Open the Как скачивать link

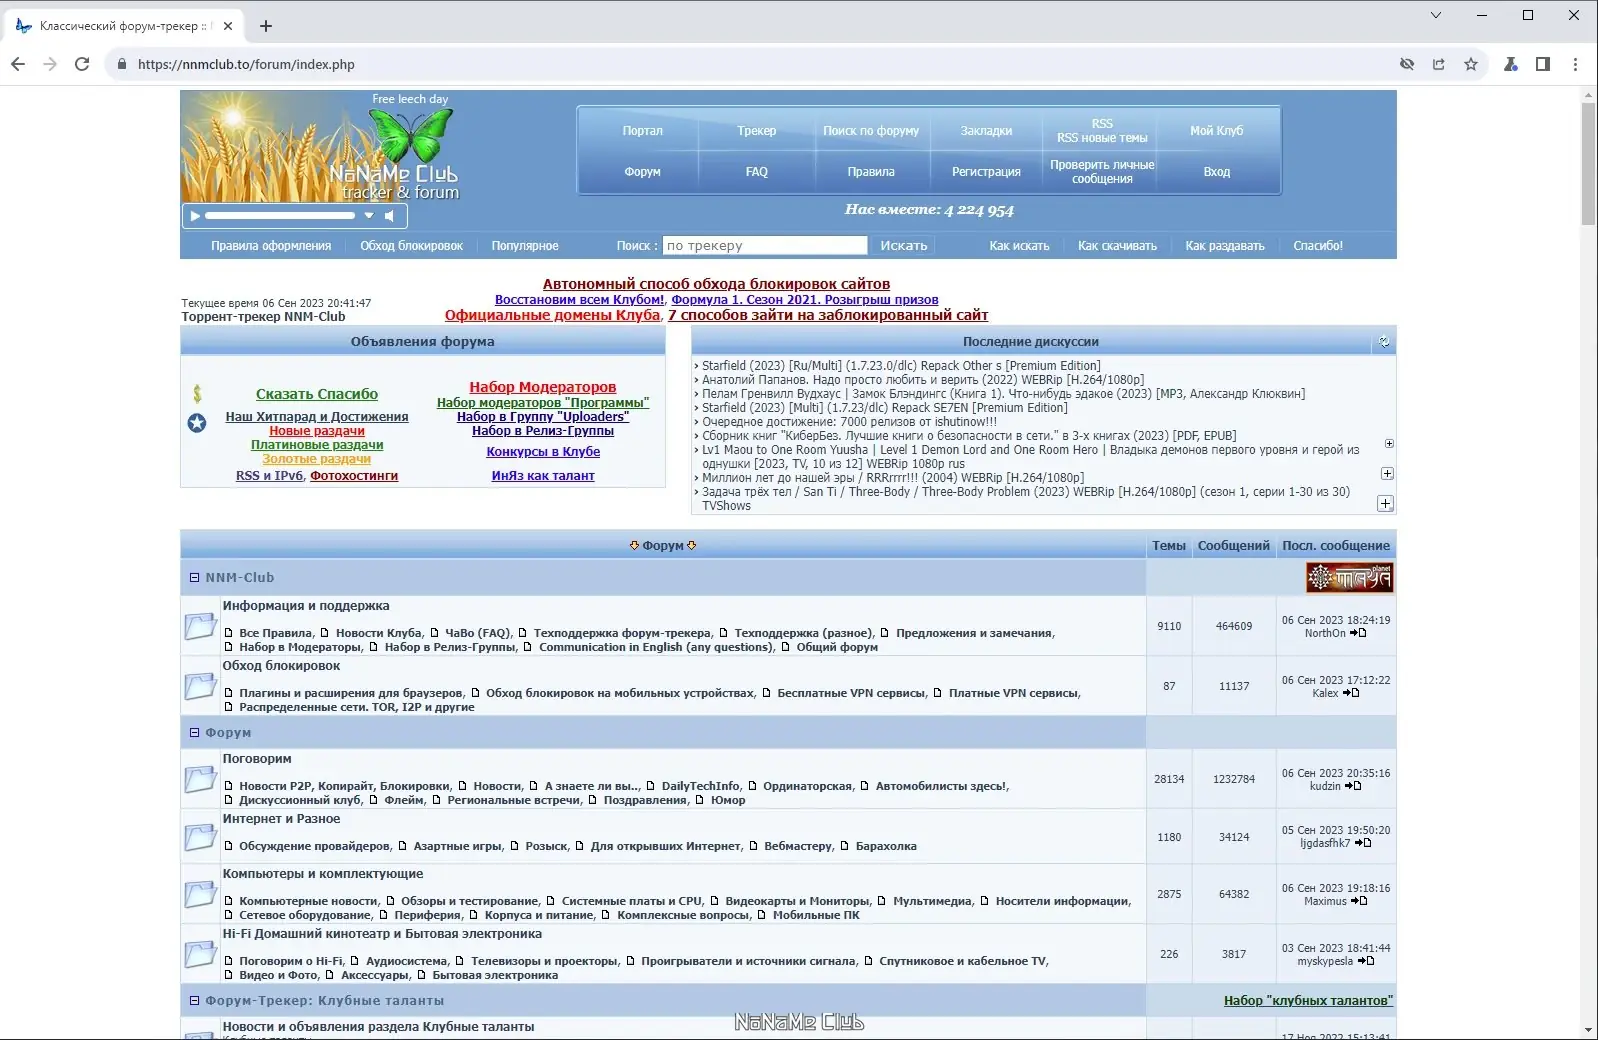pos(1117,246)
